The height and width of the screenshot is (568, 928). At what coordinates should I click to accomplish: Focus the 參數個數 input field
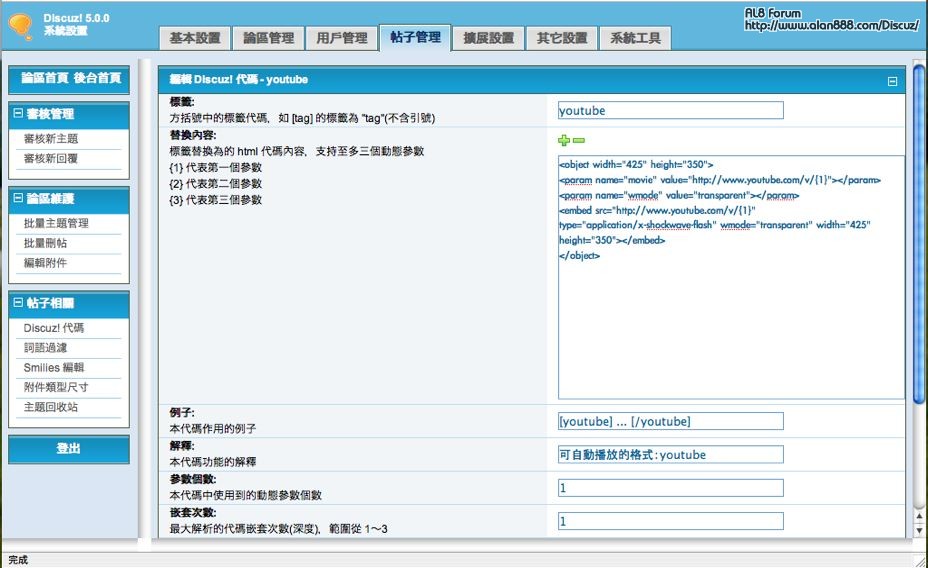(x=671, y=488)
